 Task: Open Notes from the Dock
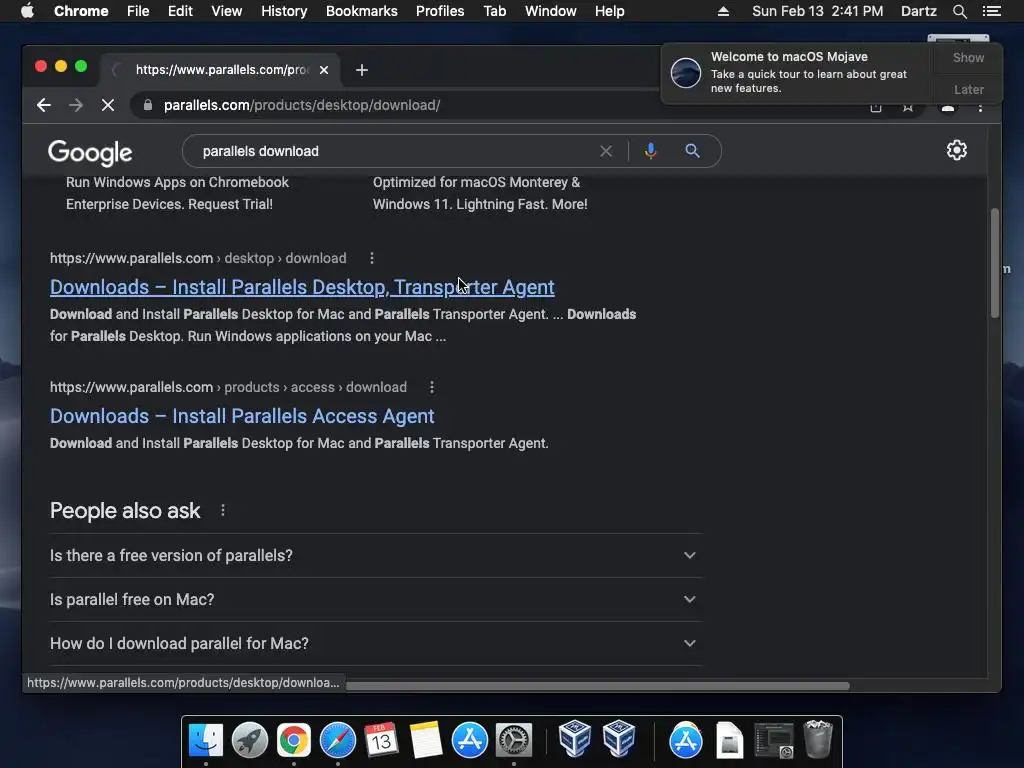tap(426, 741)
